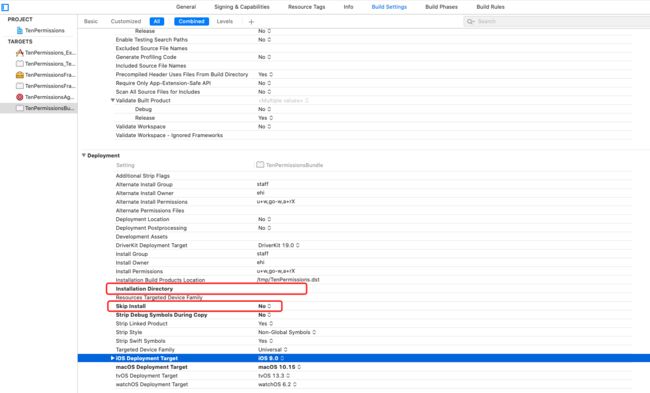Switch to Levels view filter

pos(225,22)
